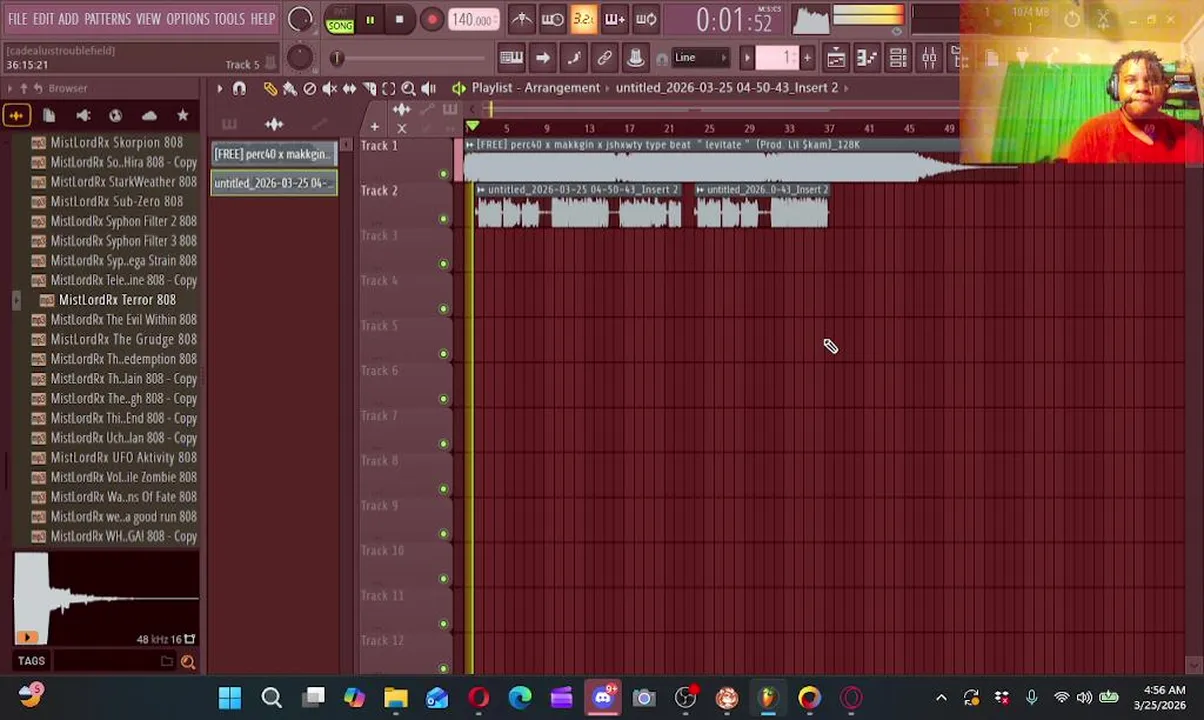Click the tempo field showing 140.000
This screenshot has width=1204, height=720.
(473, 19)
